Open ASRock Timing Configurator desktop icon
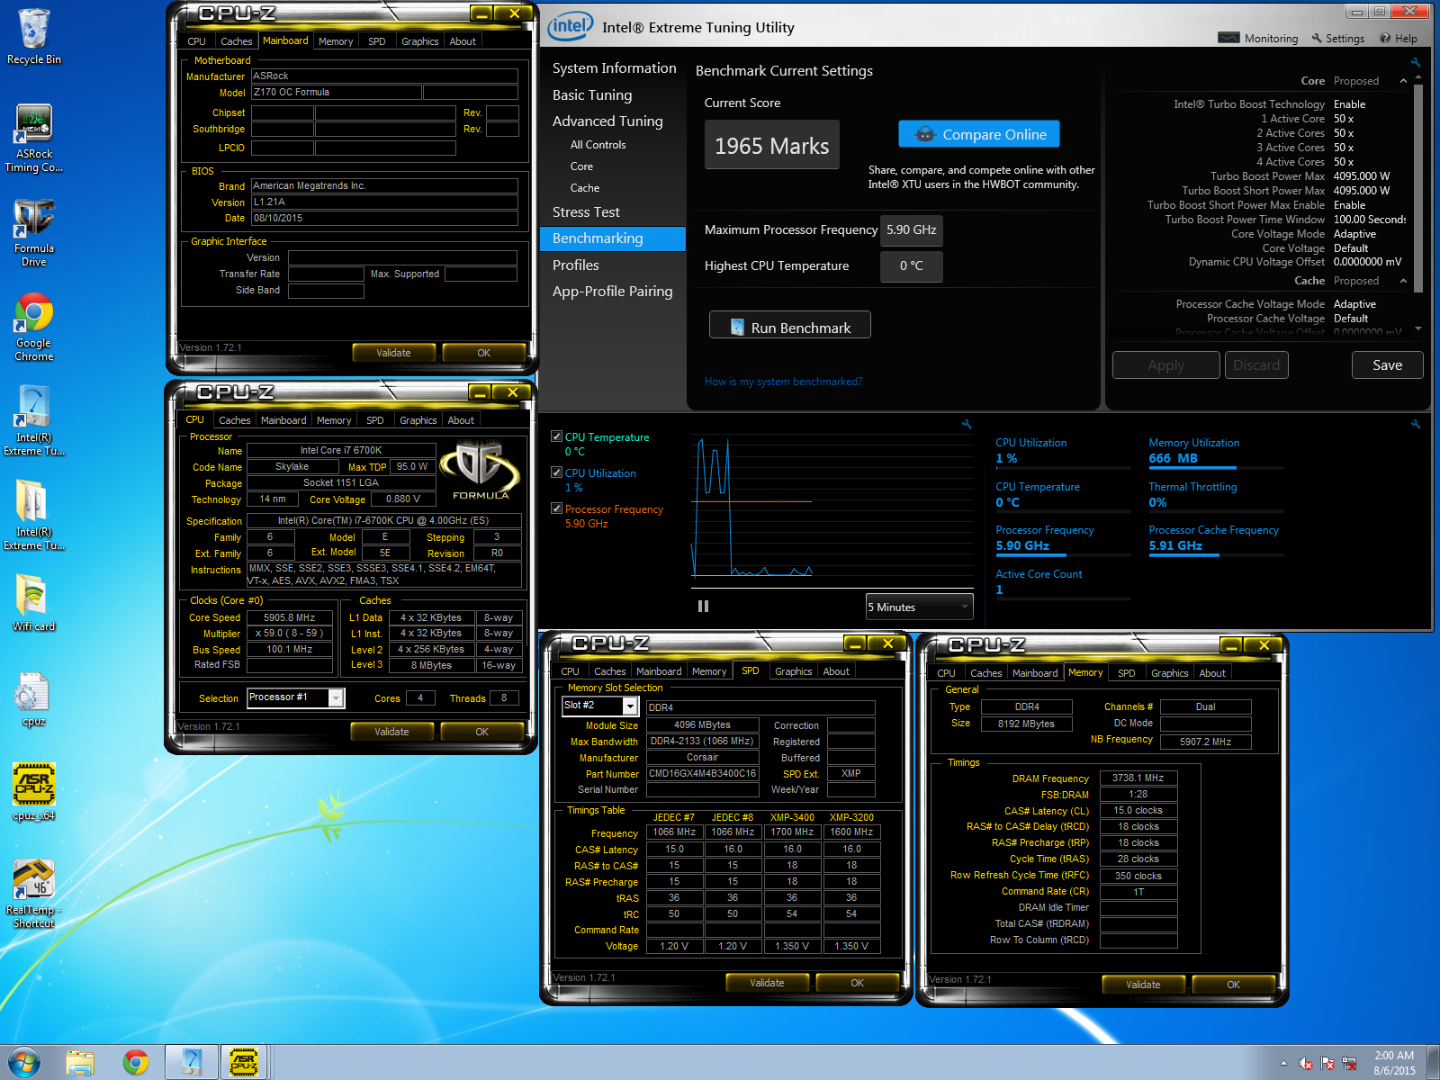The width and height of the screenshot is (1440, 1080). point(33,138)
